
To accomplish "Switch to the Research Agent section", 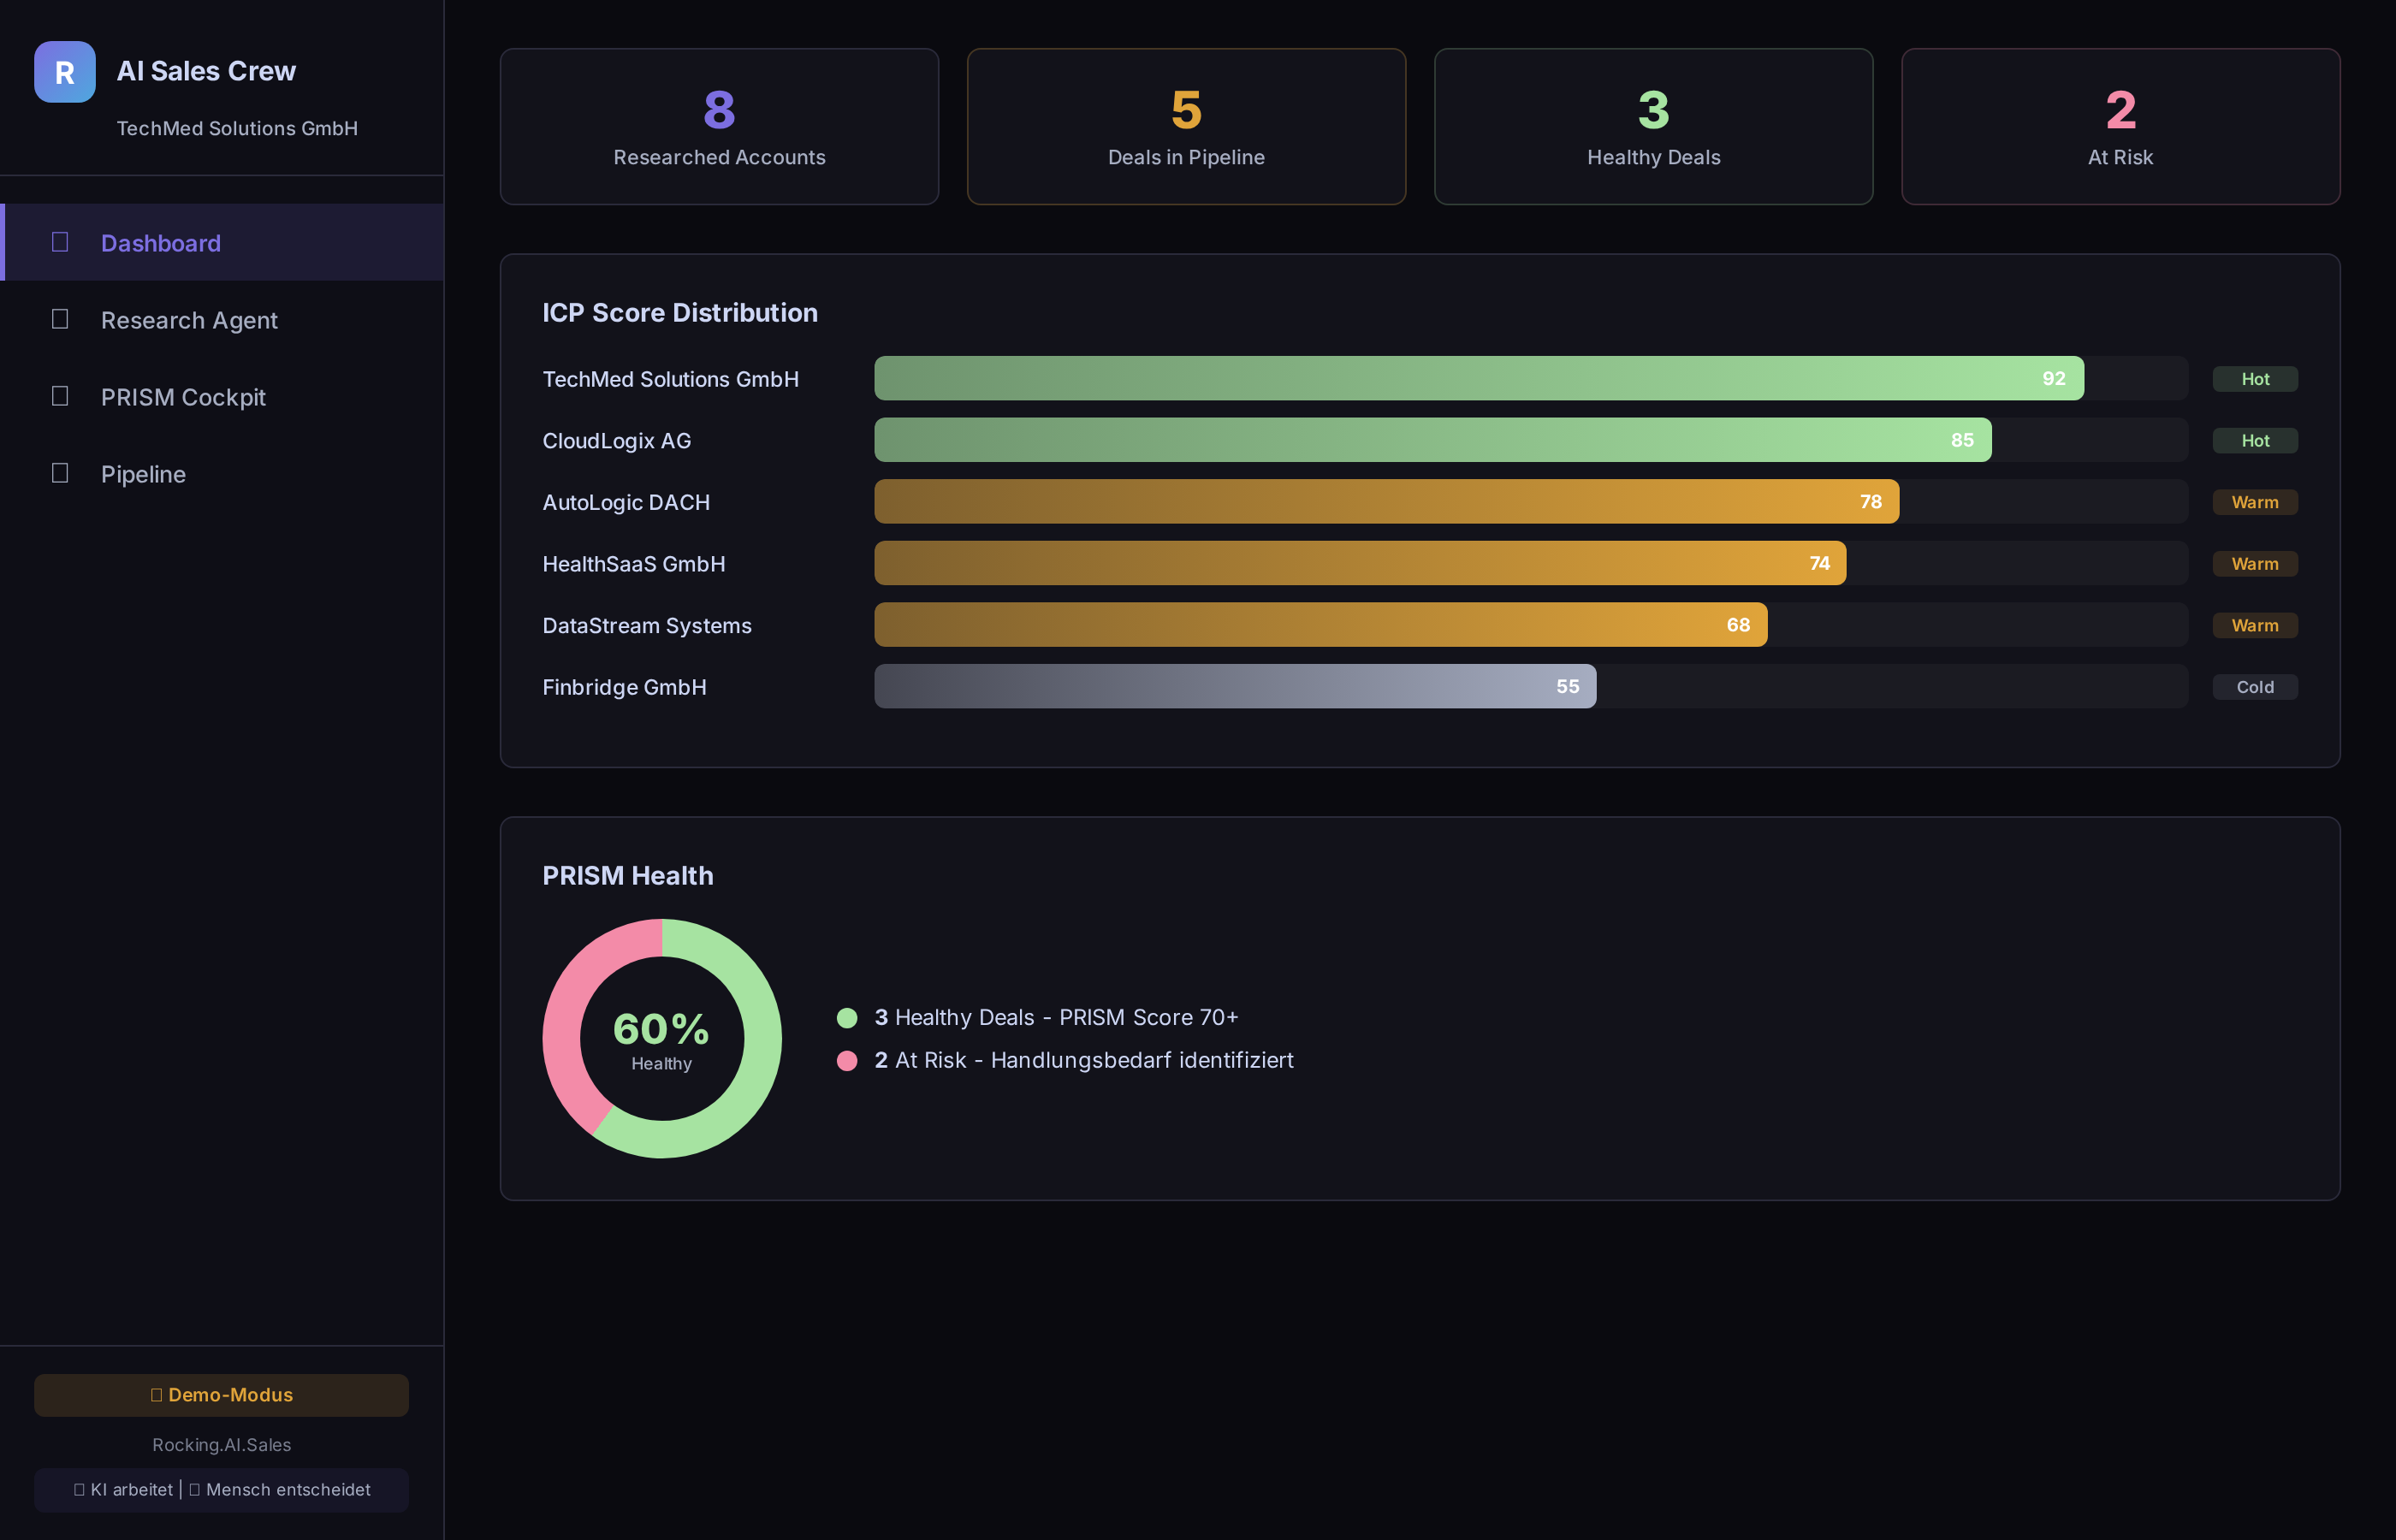I will click(189, 319).
